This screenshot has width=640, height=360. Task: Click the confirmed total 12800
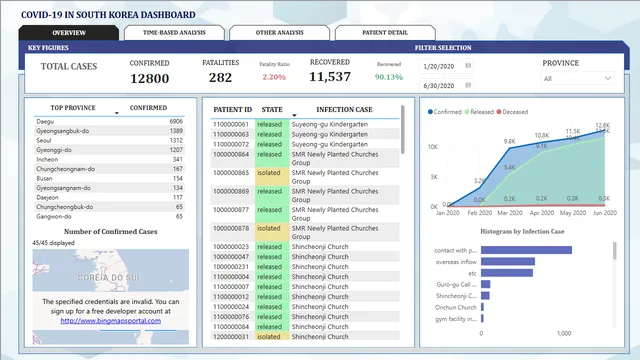[x=149, y=78]
